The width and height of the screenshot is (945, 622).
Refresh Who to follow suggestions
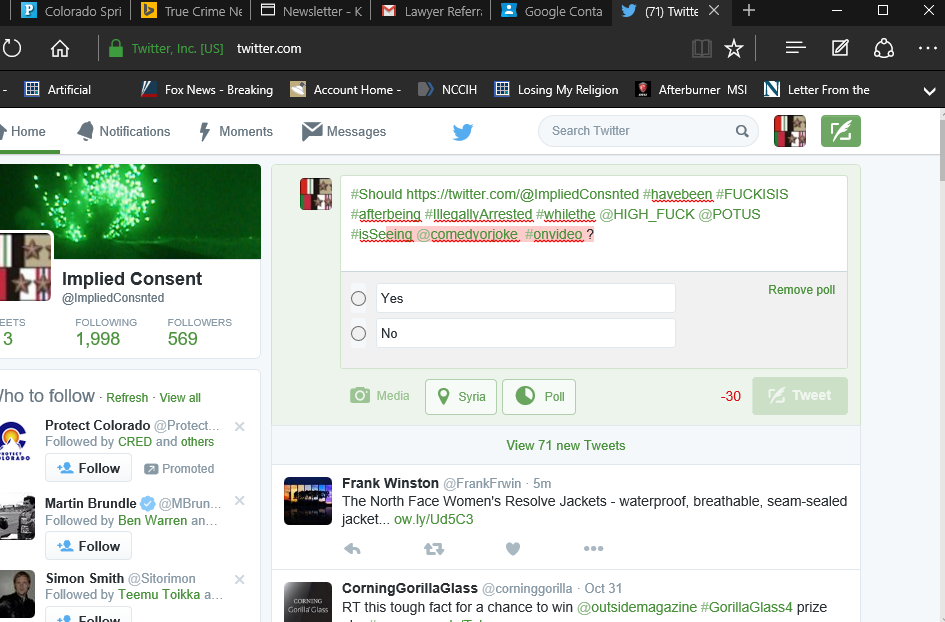click(127, 398)
